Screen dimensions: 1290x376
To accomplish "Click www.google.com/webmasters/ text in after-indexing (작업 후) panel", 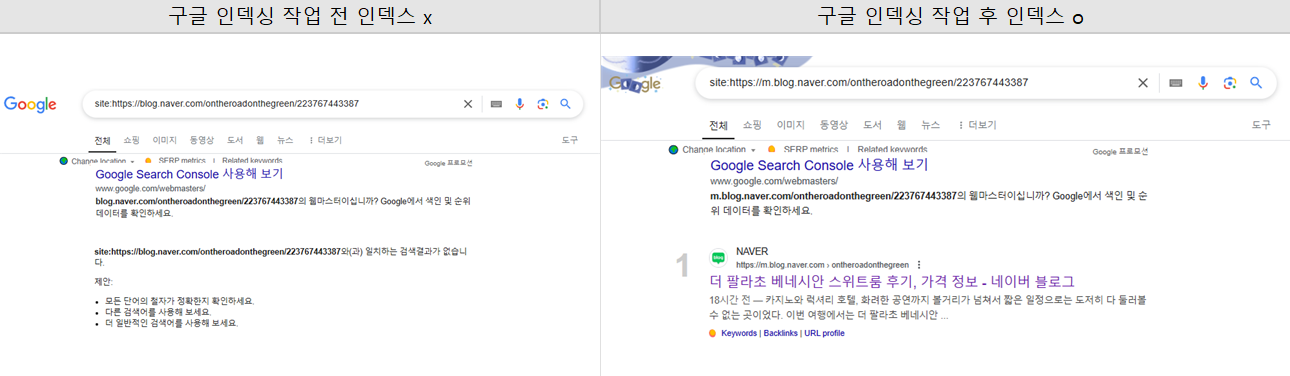I will click(x=774, y=182).
